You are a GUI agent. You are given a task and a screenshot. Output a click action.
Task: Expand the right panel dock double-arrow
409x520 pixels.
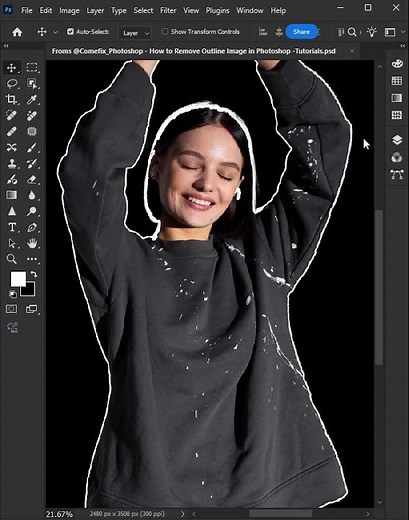402,46
